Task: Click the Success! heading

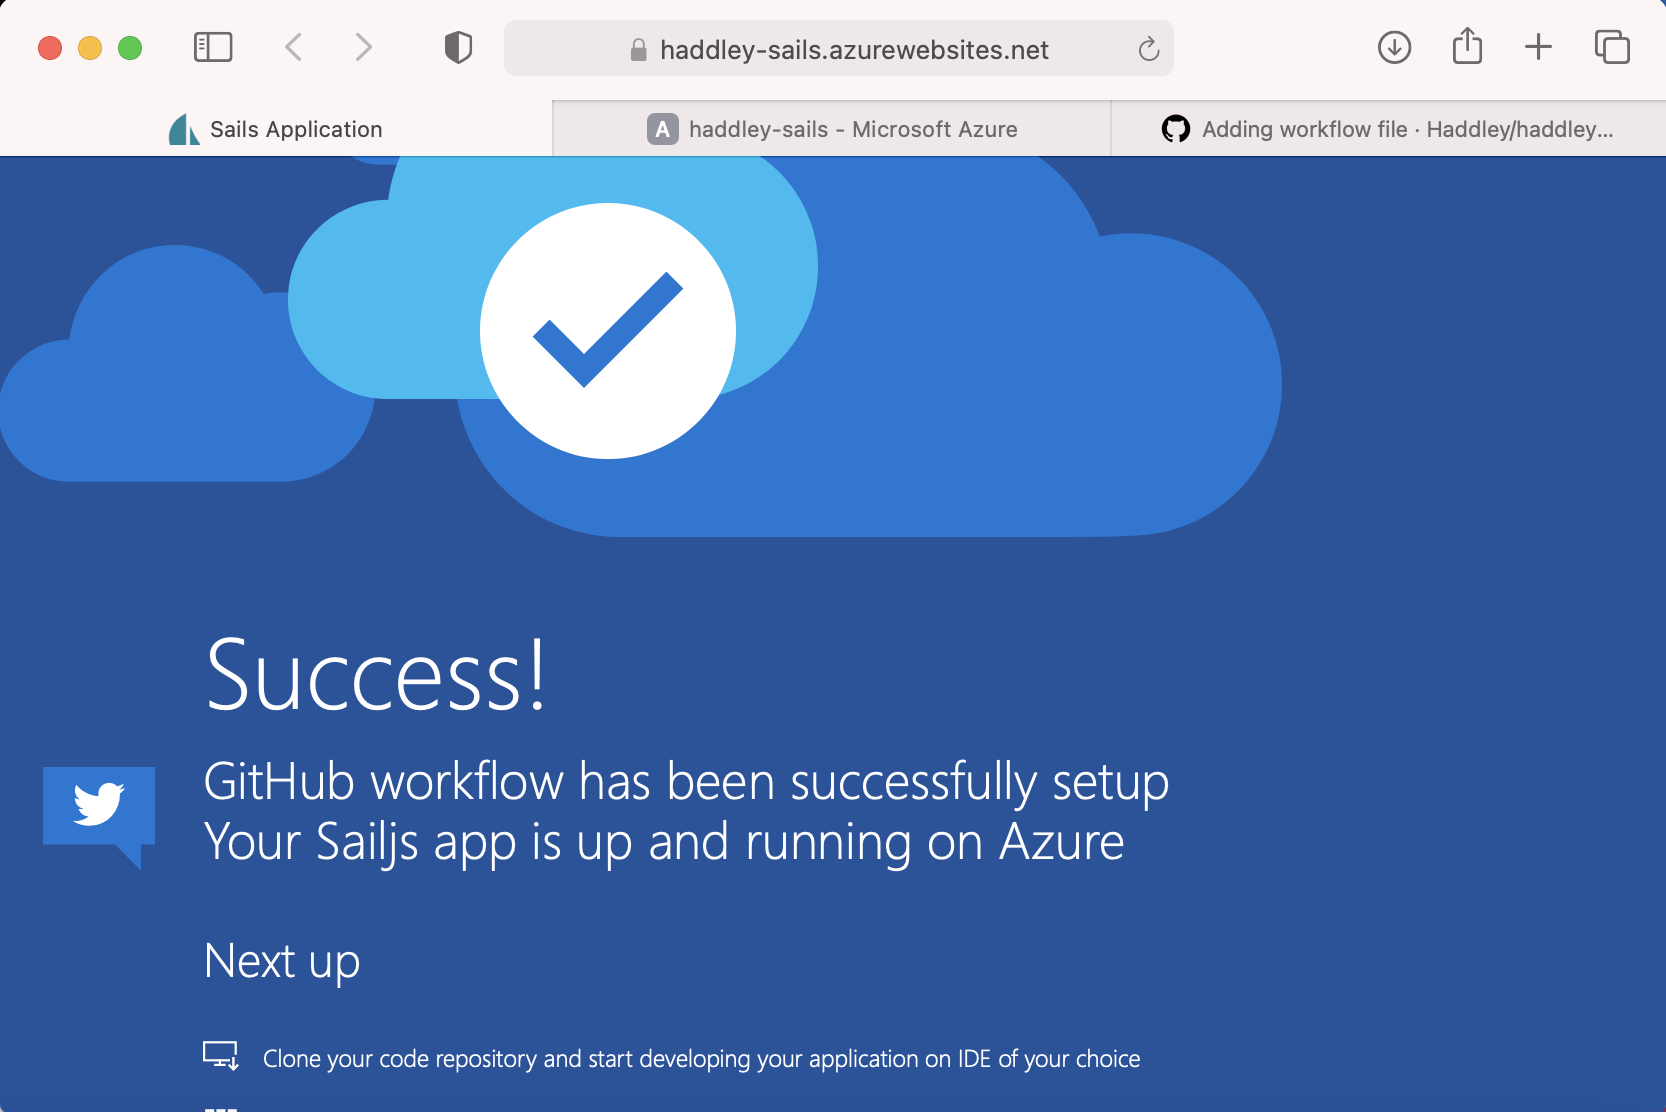Action: (376, 676)
